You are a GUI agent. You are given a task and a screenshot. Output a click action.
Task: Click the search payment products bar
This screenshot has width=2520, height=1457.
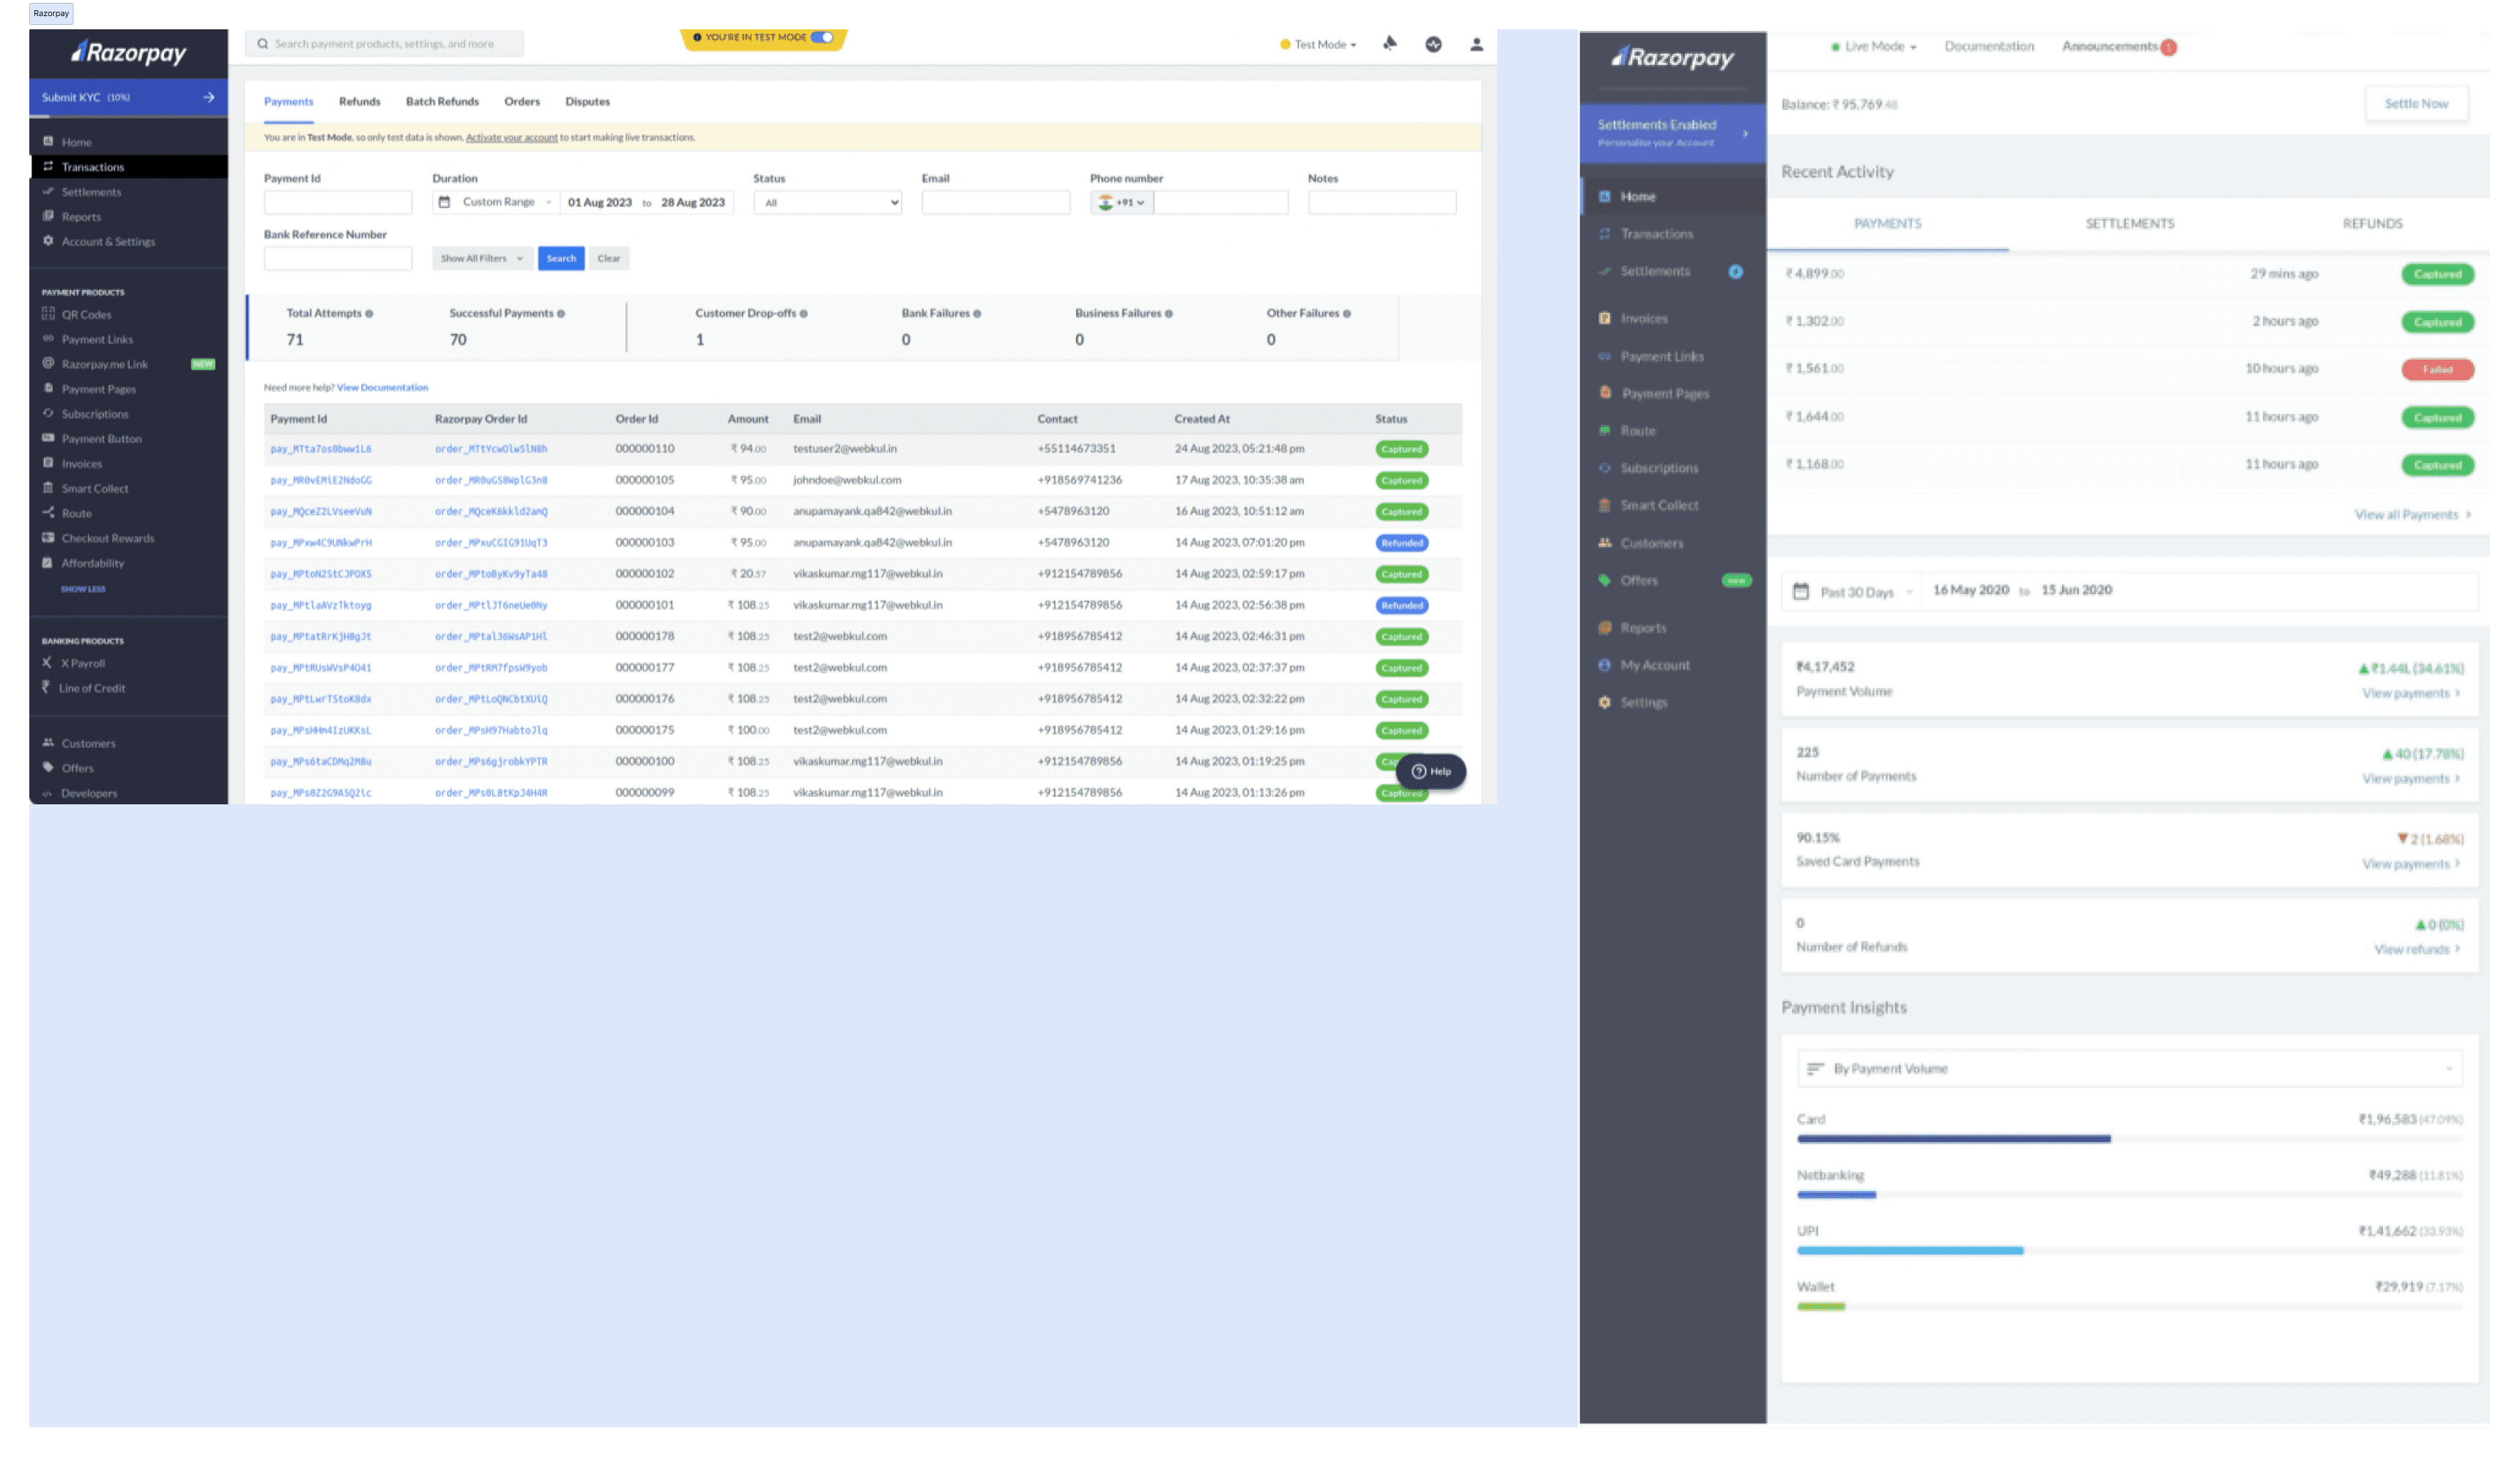click(384, 43)
